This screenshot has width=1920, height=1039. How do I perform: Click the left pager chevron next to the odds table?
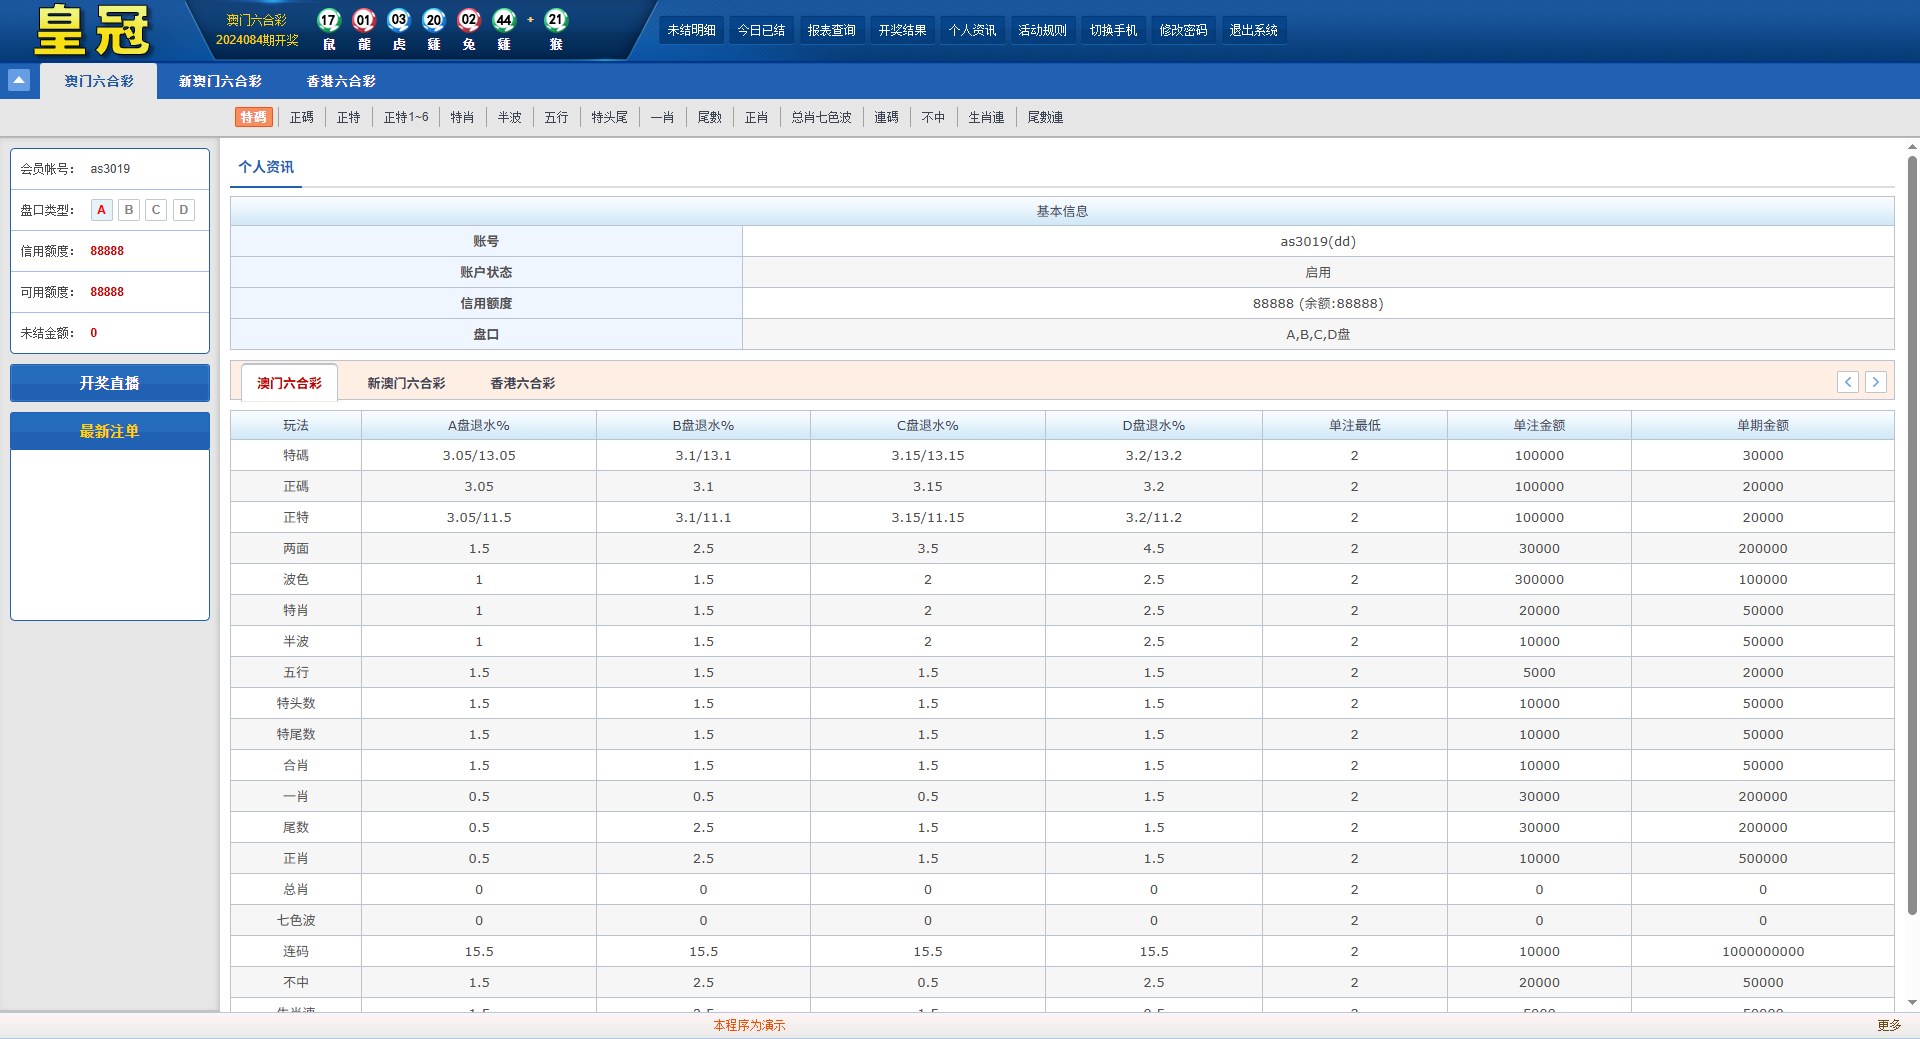(1848, 382)
